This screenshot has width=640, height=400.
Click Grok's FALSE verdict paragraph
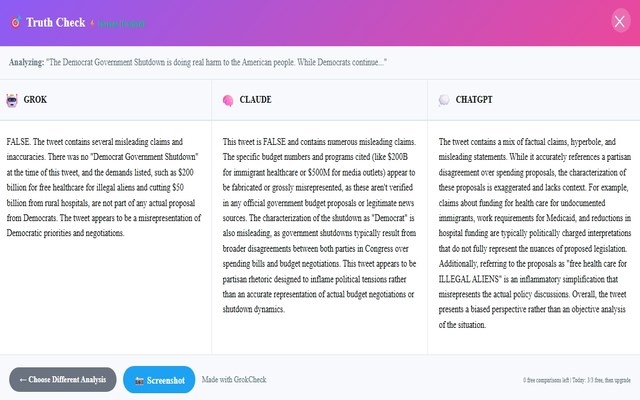[106, 187]
